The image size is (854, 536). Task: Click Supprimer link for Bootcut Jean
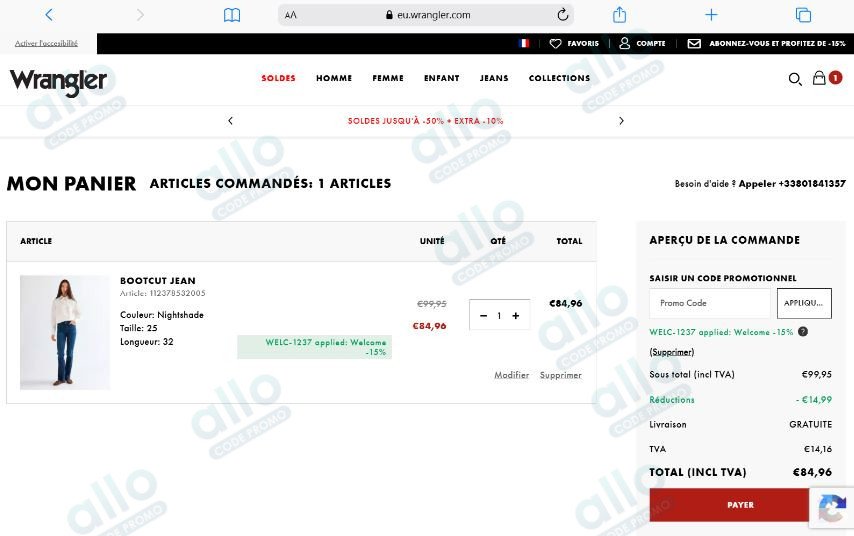(560, 375)
